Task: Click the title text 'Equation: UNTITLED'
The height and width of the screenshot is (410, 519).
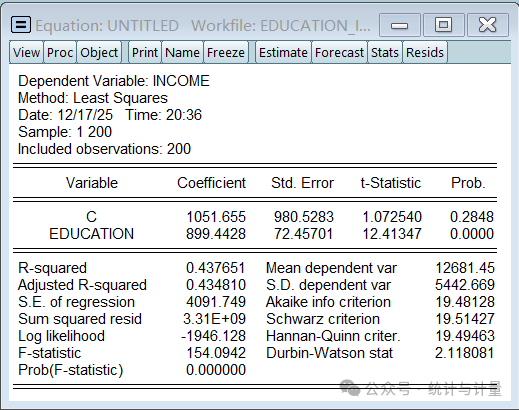Action: coord(107,26)
